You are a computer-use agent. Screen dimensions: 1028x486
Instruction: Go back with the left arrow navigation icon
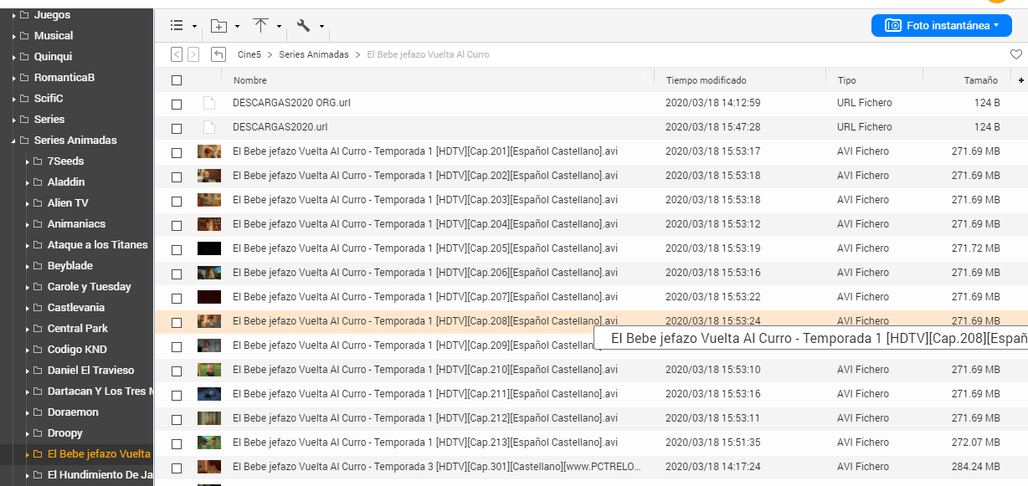(176, 54)
